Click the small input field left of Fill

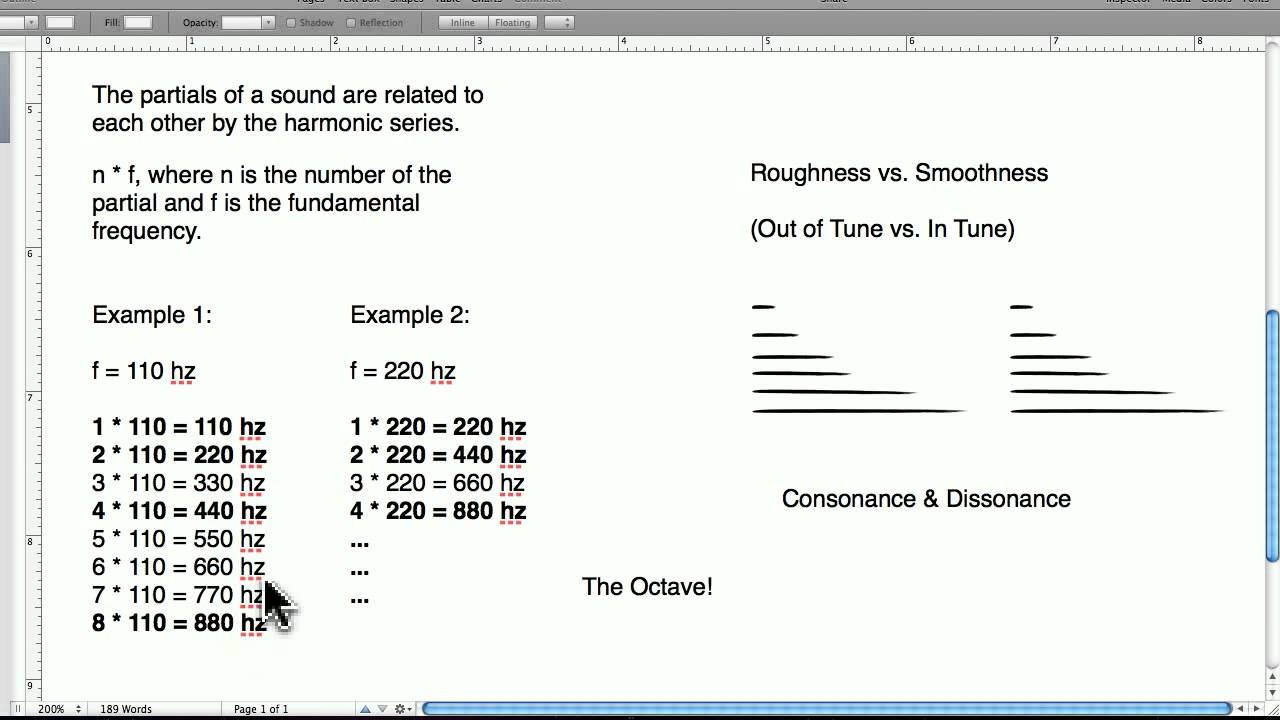60,22
